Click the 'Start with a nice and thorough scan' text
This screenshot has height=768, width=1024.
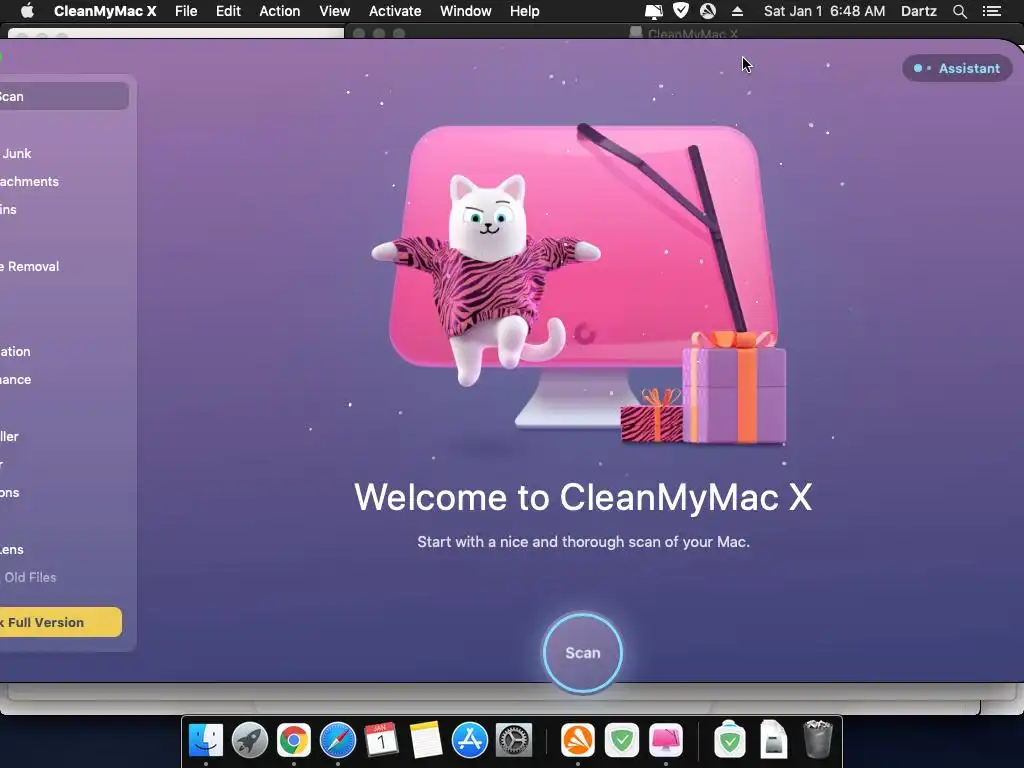tap(583, 542)
